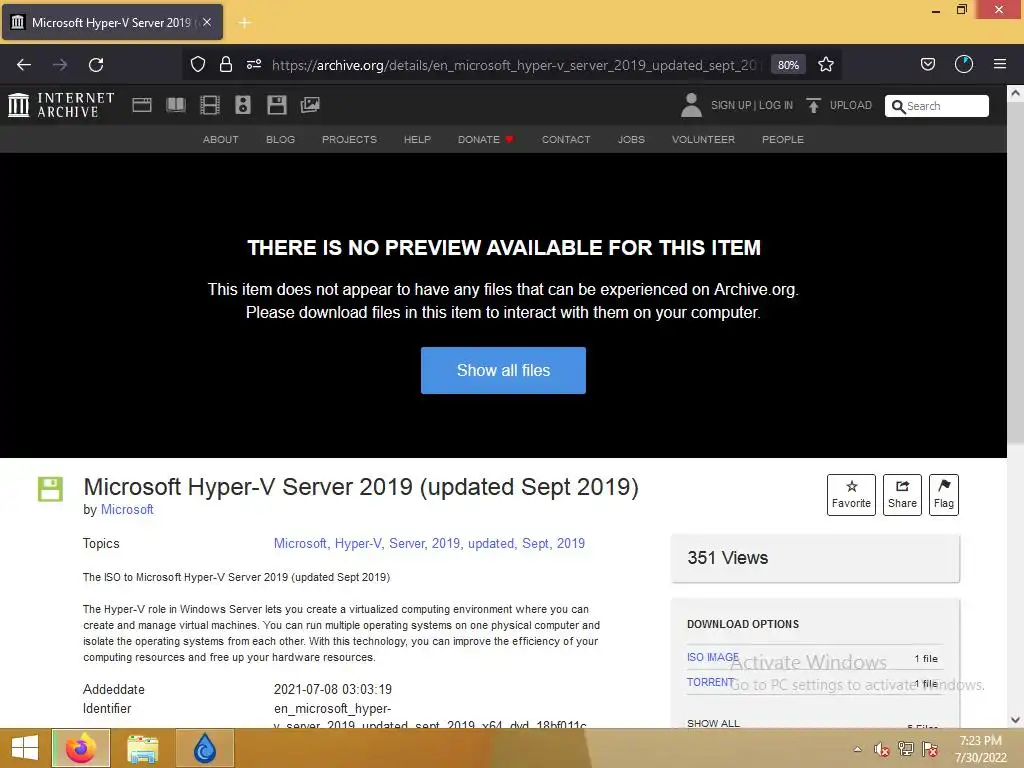
Task: Download the TORRENT option
Action: pyautogui.click(x=711, y=682)
